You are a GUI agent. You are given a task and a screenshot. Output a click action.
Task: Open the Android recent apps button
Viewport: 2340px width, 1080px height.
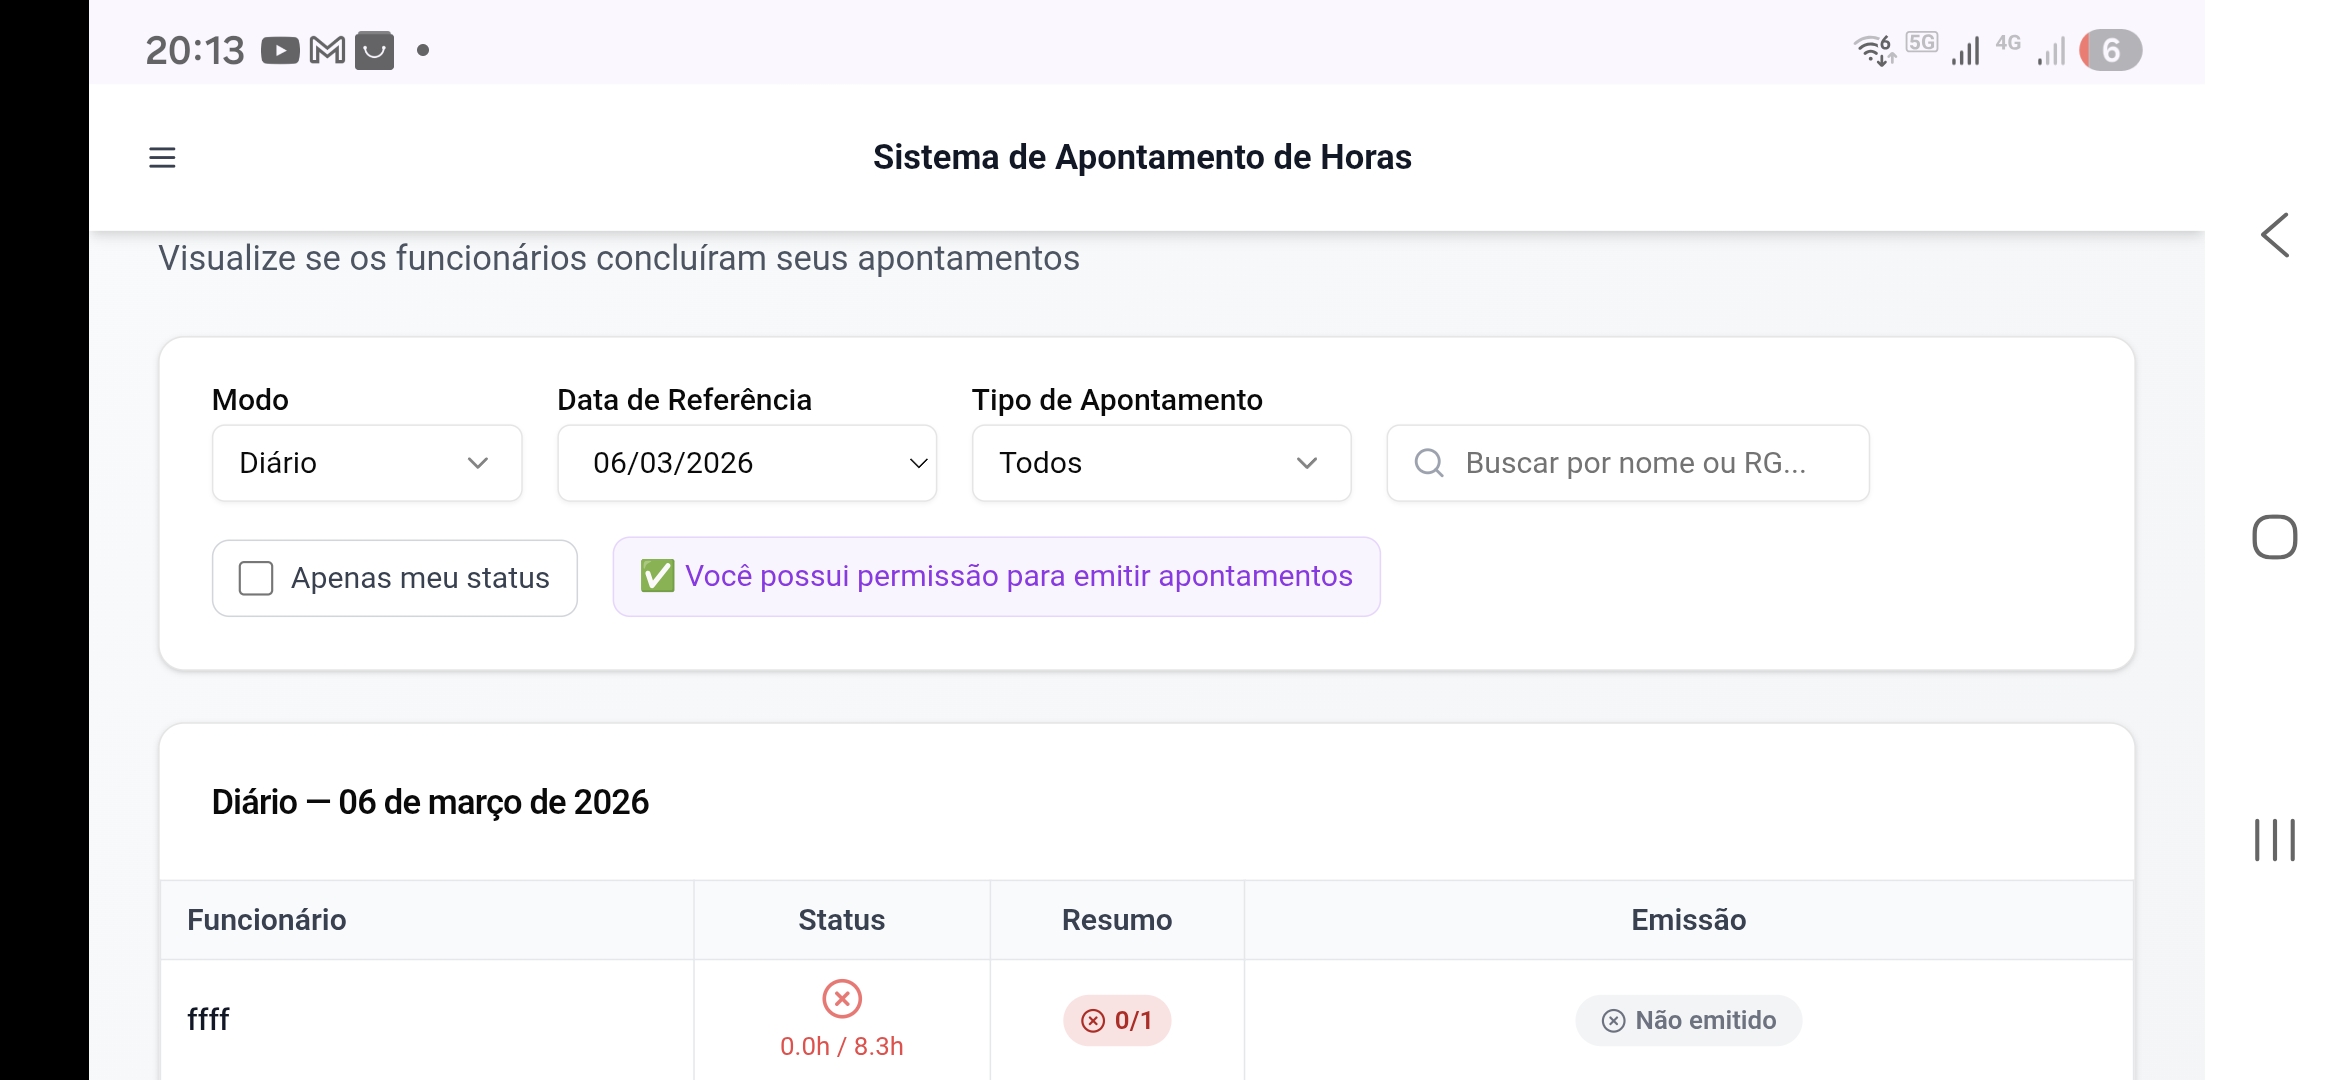coord(2275,839)
